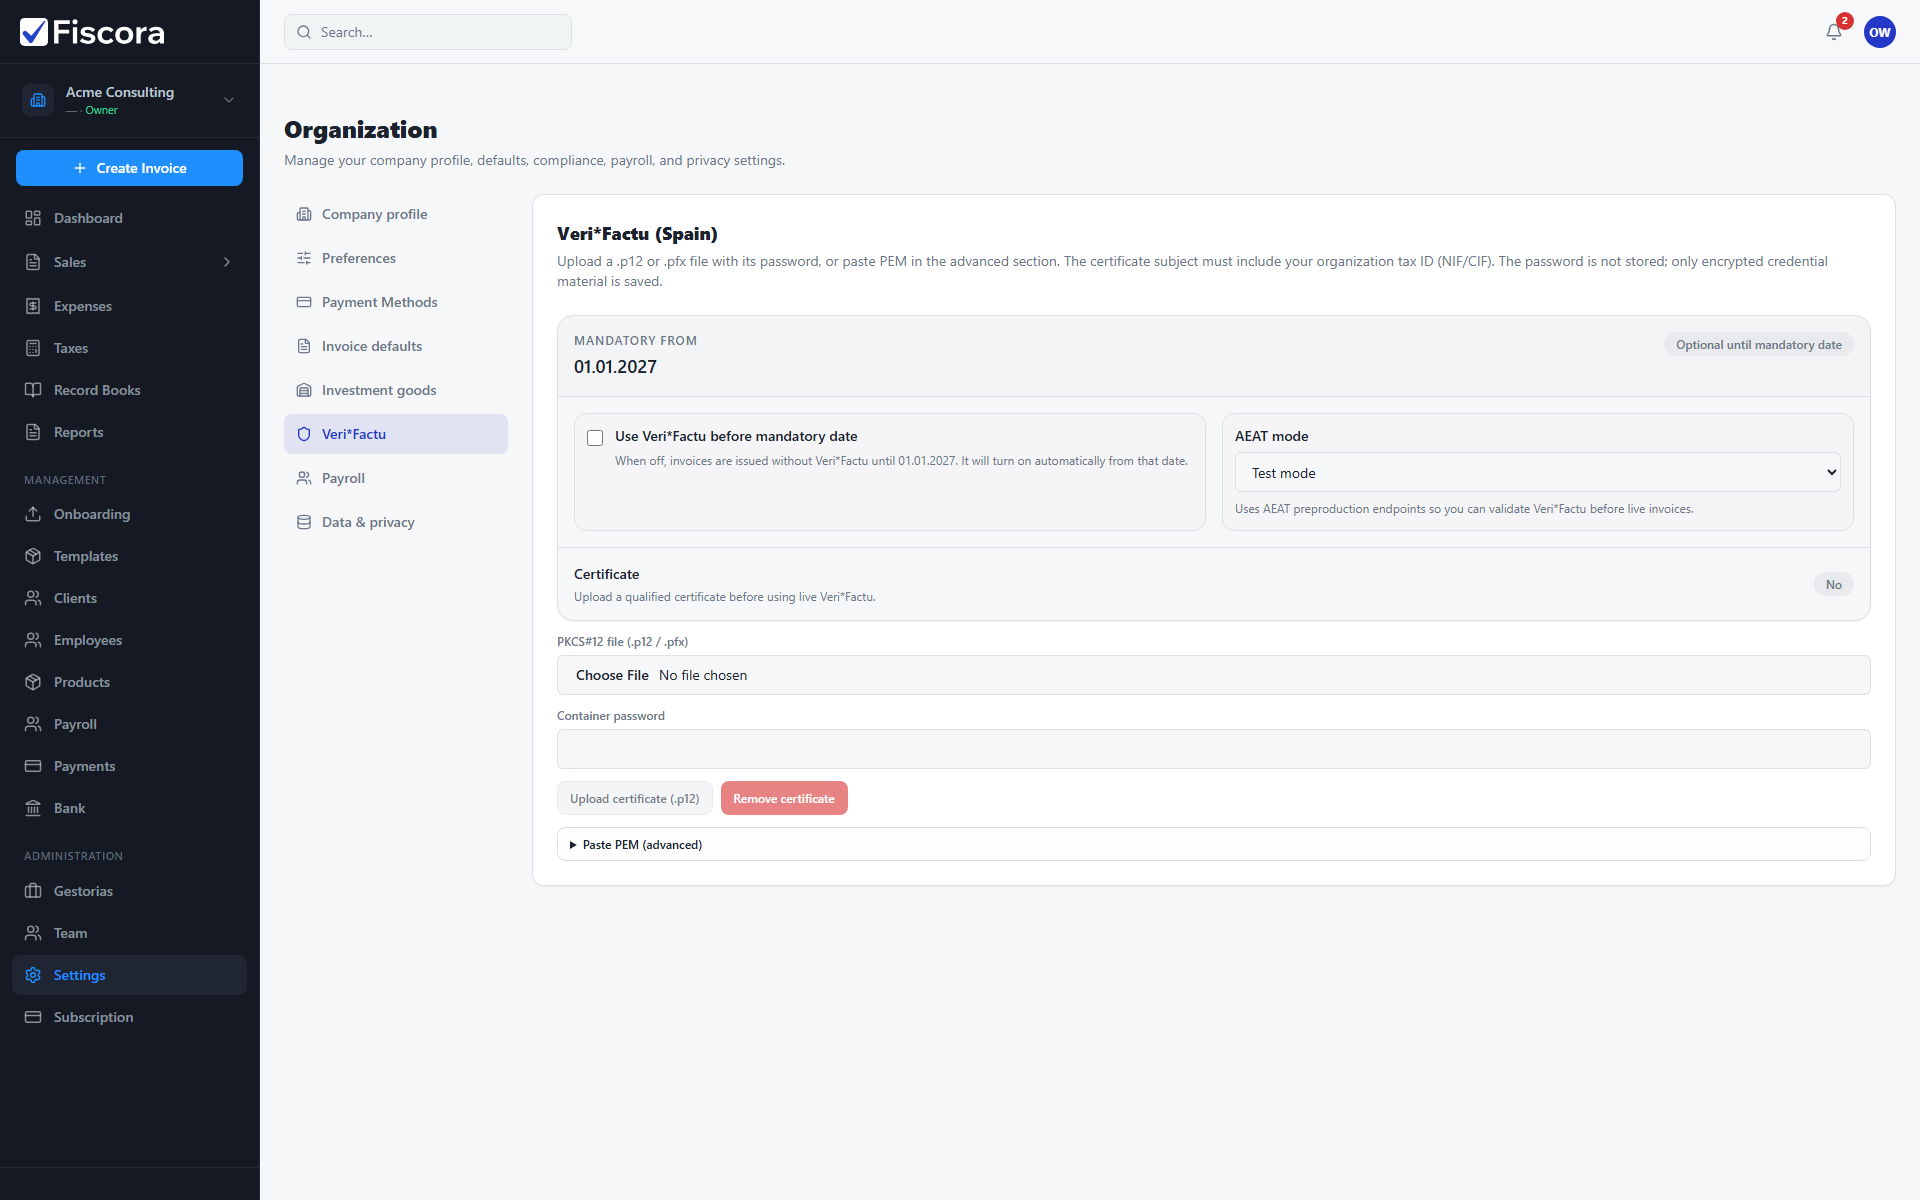The image size is (1920, 1200).
Task: Click the Acme Consulting building icon
Action: point(38,100)
